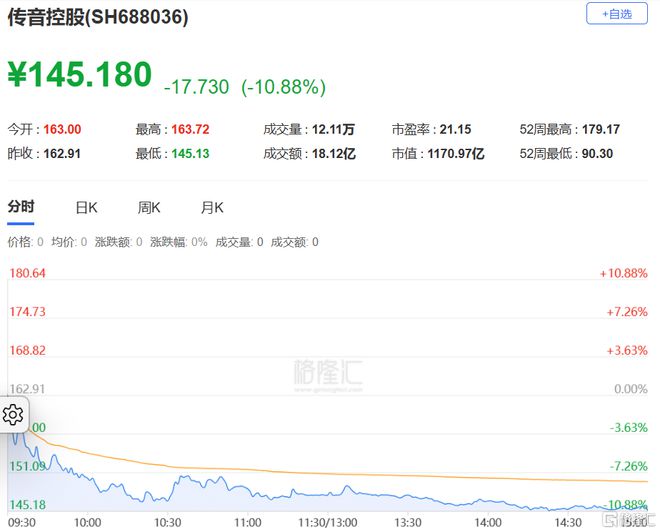Select the stock title 传音控股(SH688036)
The width and height of the screenshot is (660, 532).
(98, 18)
